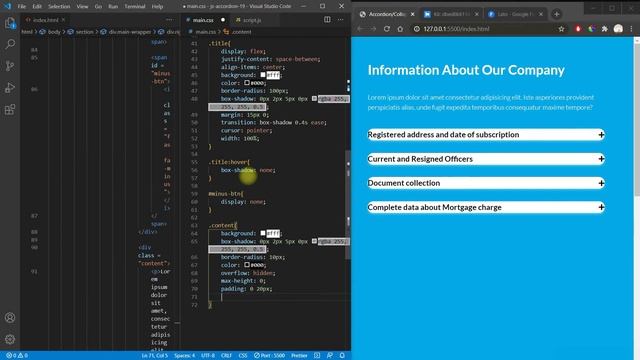The width and height of the screenshot is (640, 360).
Task: Split the main.css editor to the right
Action: coord(327,20)
